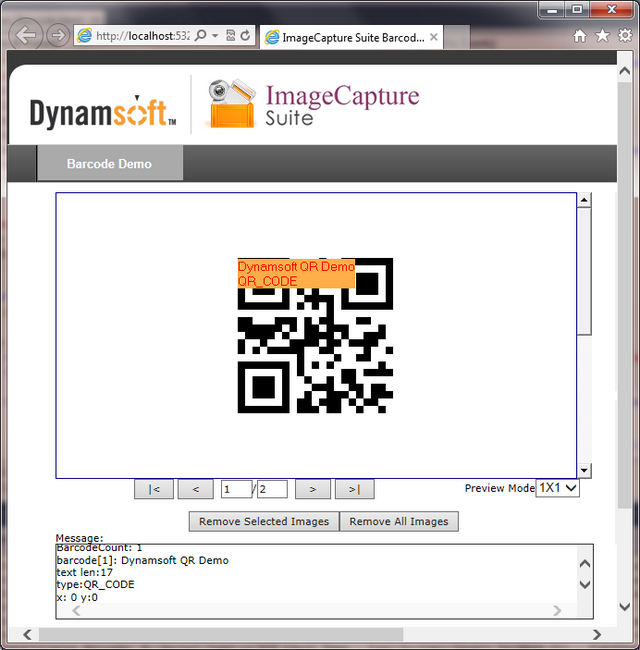Click the 'type:QR_CODE' message line
This screenshot has height=650, width=640.
click(96, 585)
